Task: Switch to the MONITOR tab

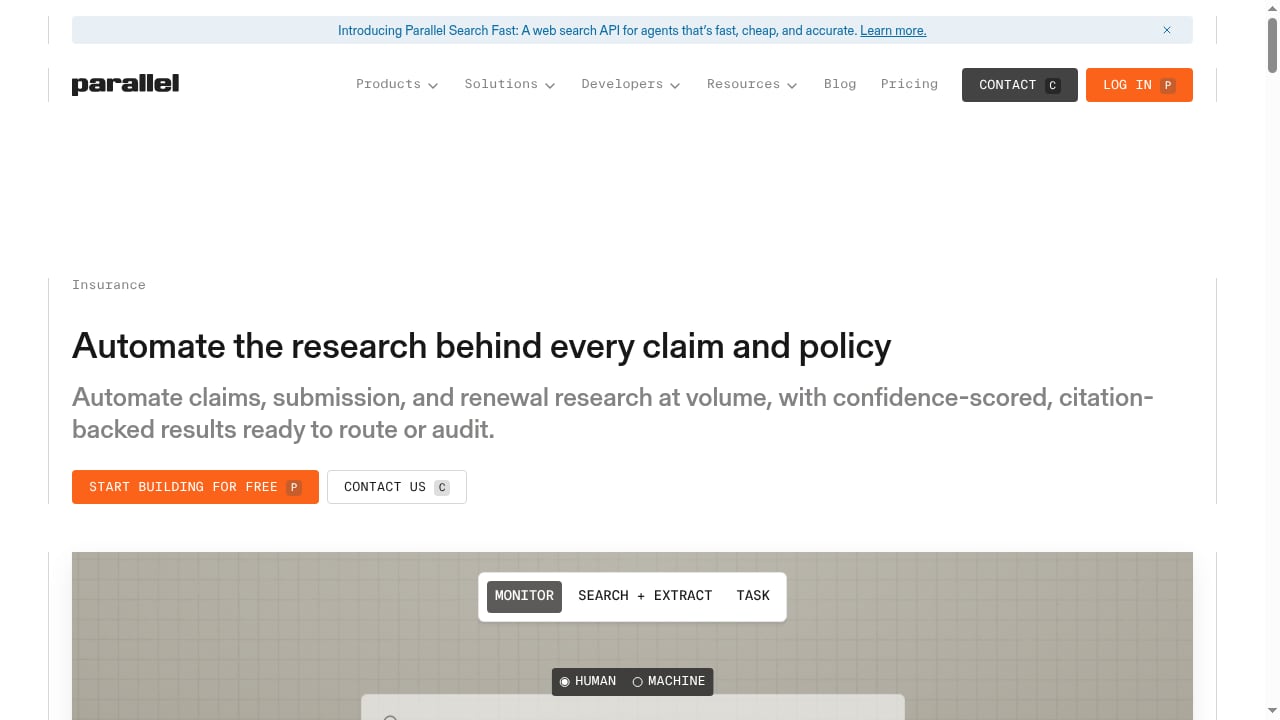Action: [524, 596]
